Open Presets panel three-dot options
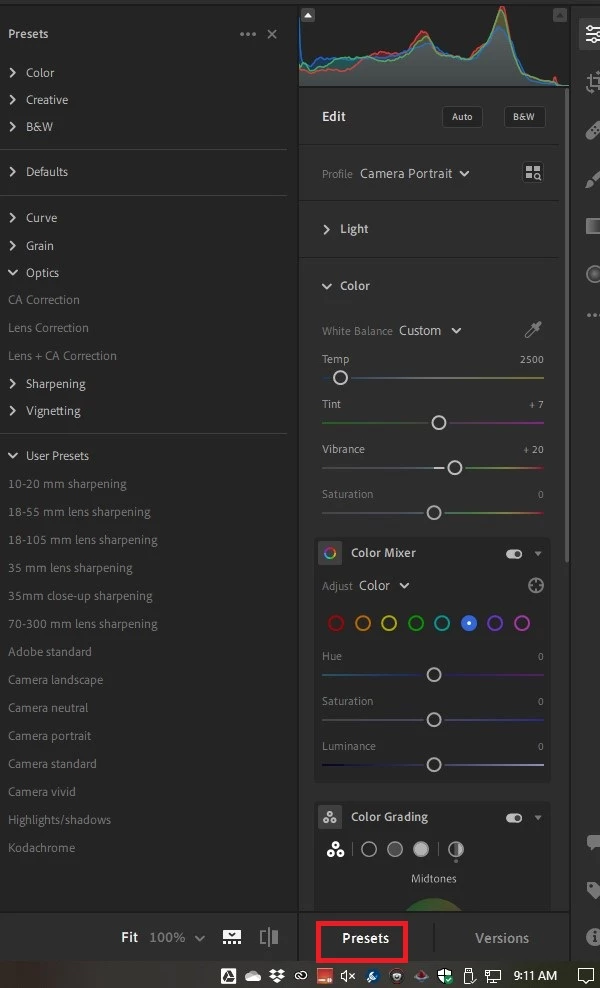The image size is (600, 988). 248,34
